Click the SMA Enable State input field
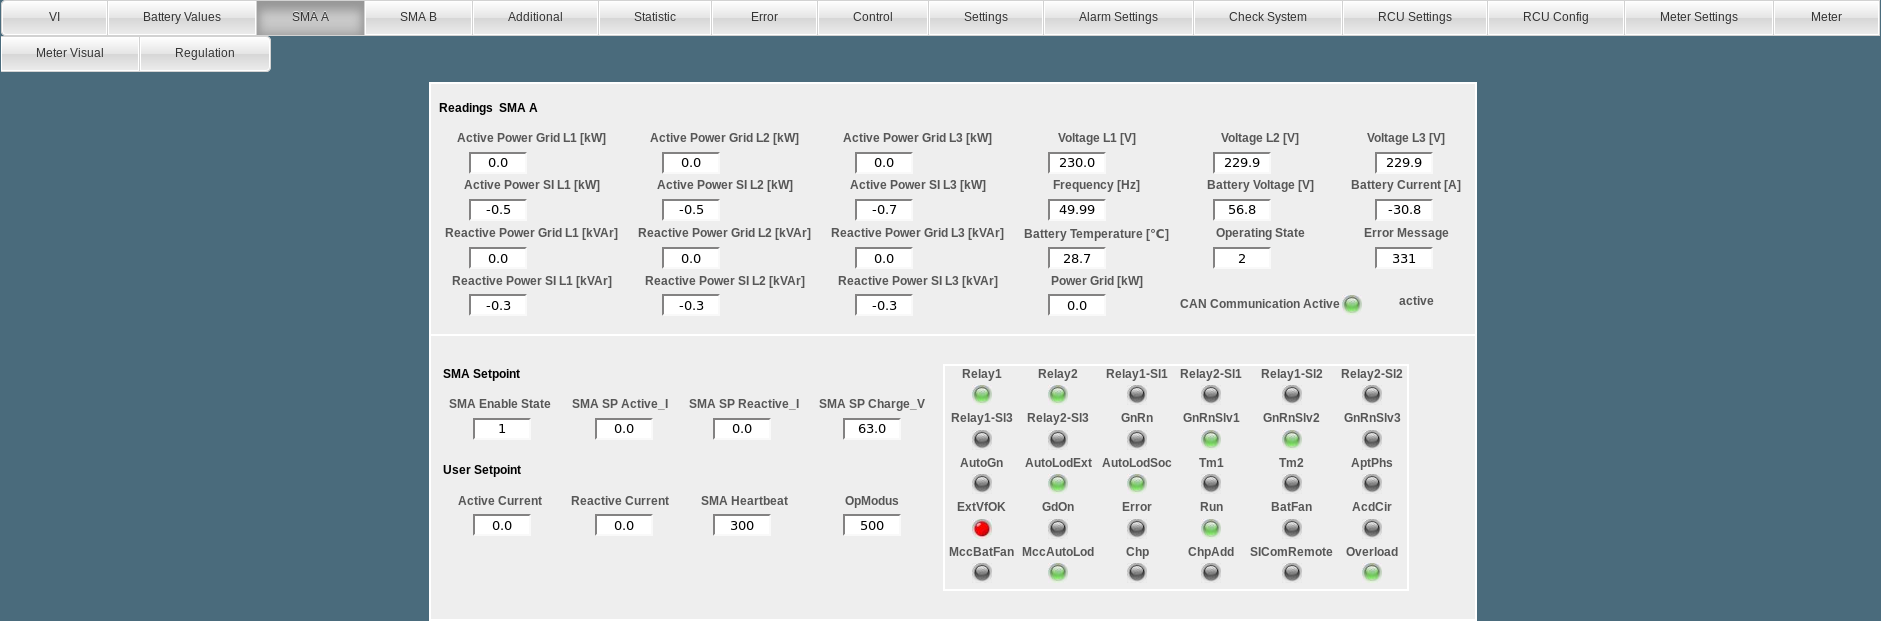Screen dimensions: 1881x621 pyautogui.click(x=502, y=429)
